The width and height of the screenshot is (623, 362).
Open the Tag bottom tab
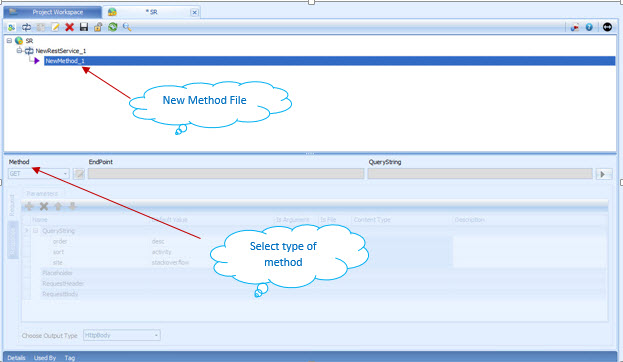tap(70, 358)
